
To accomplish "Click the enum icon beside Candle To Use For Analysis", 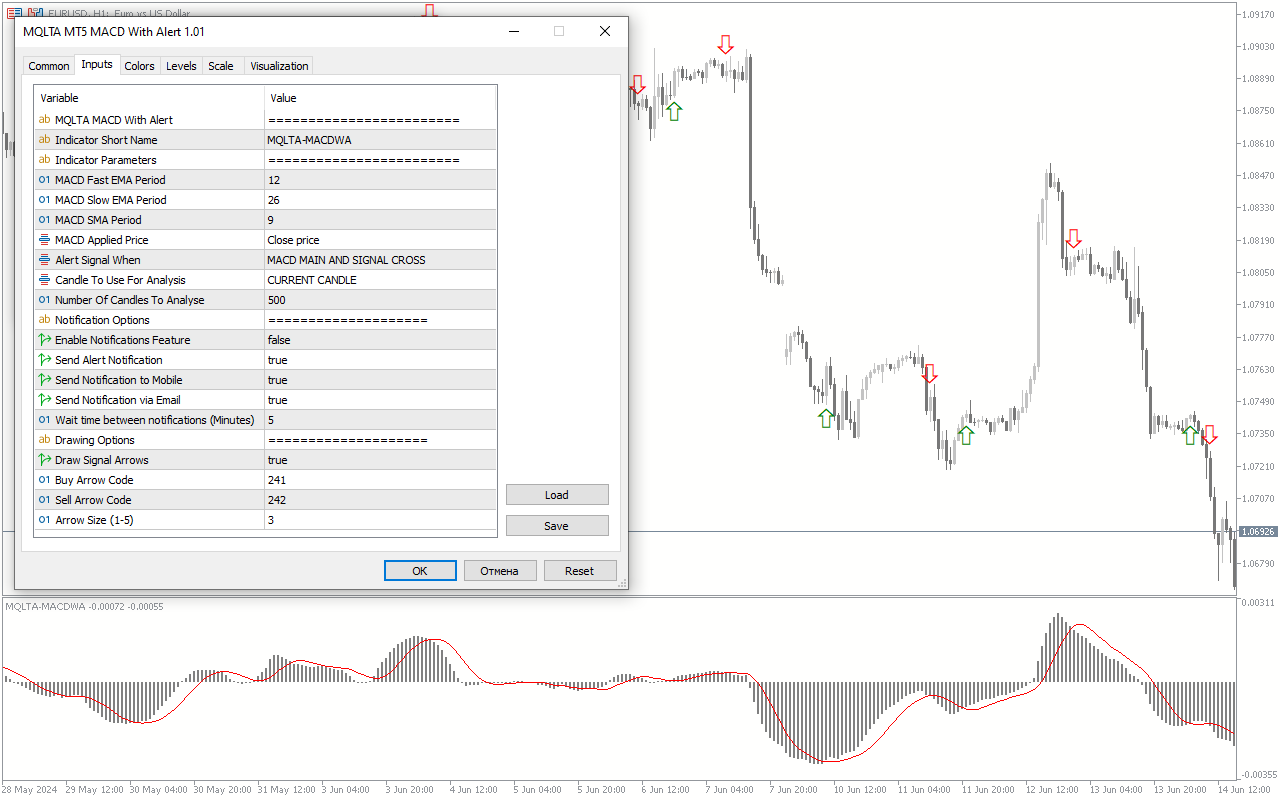I will 44,280.
